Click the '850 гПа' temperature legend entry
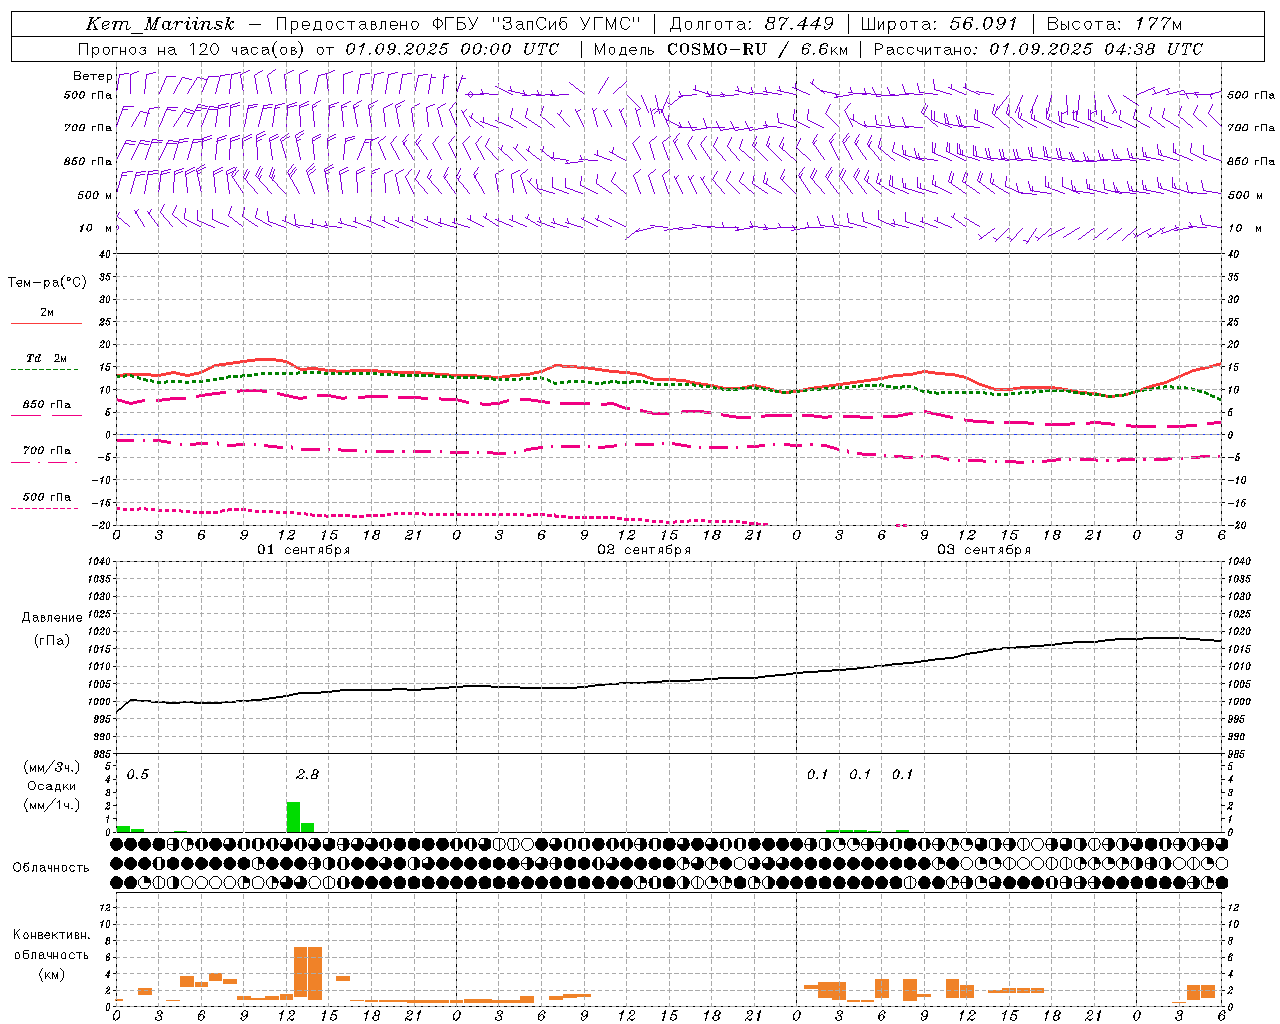 tap(46, 405)
